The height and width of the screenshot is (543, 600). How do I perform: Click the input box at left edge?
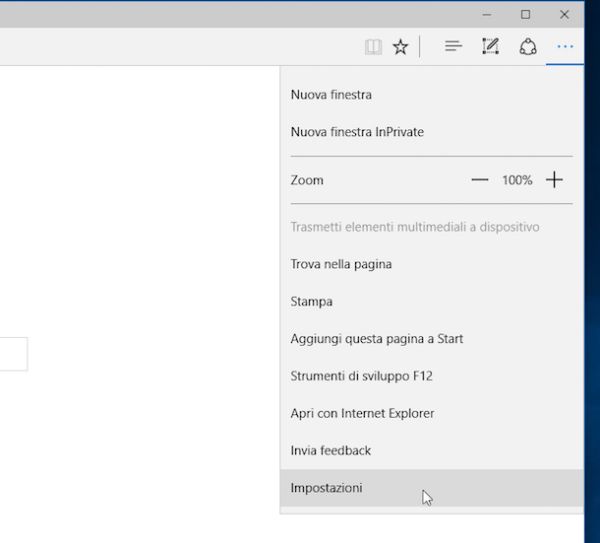coord(13,354)
